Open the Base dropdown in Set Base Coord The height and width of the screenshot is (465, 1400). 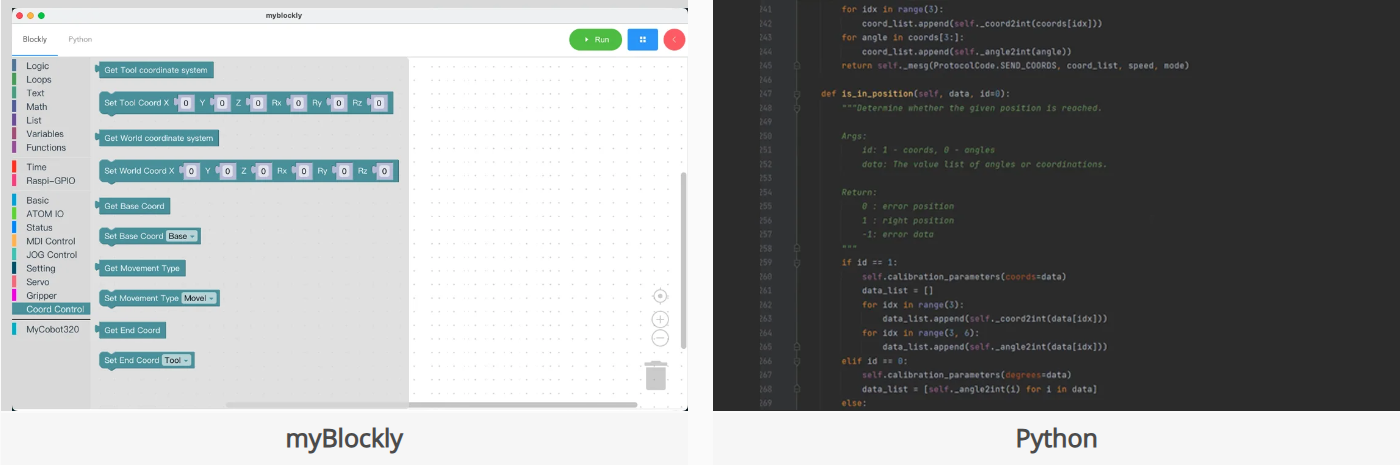pyautogui.click(x=182, y=236)
